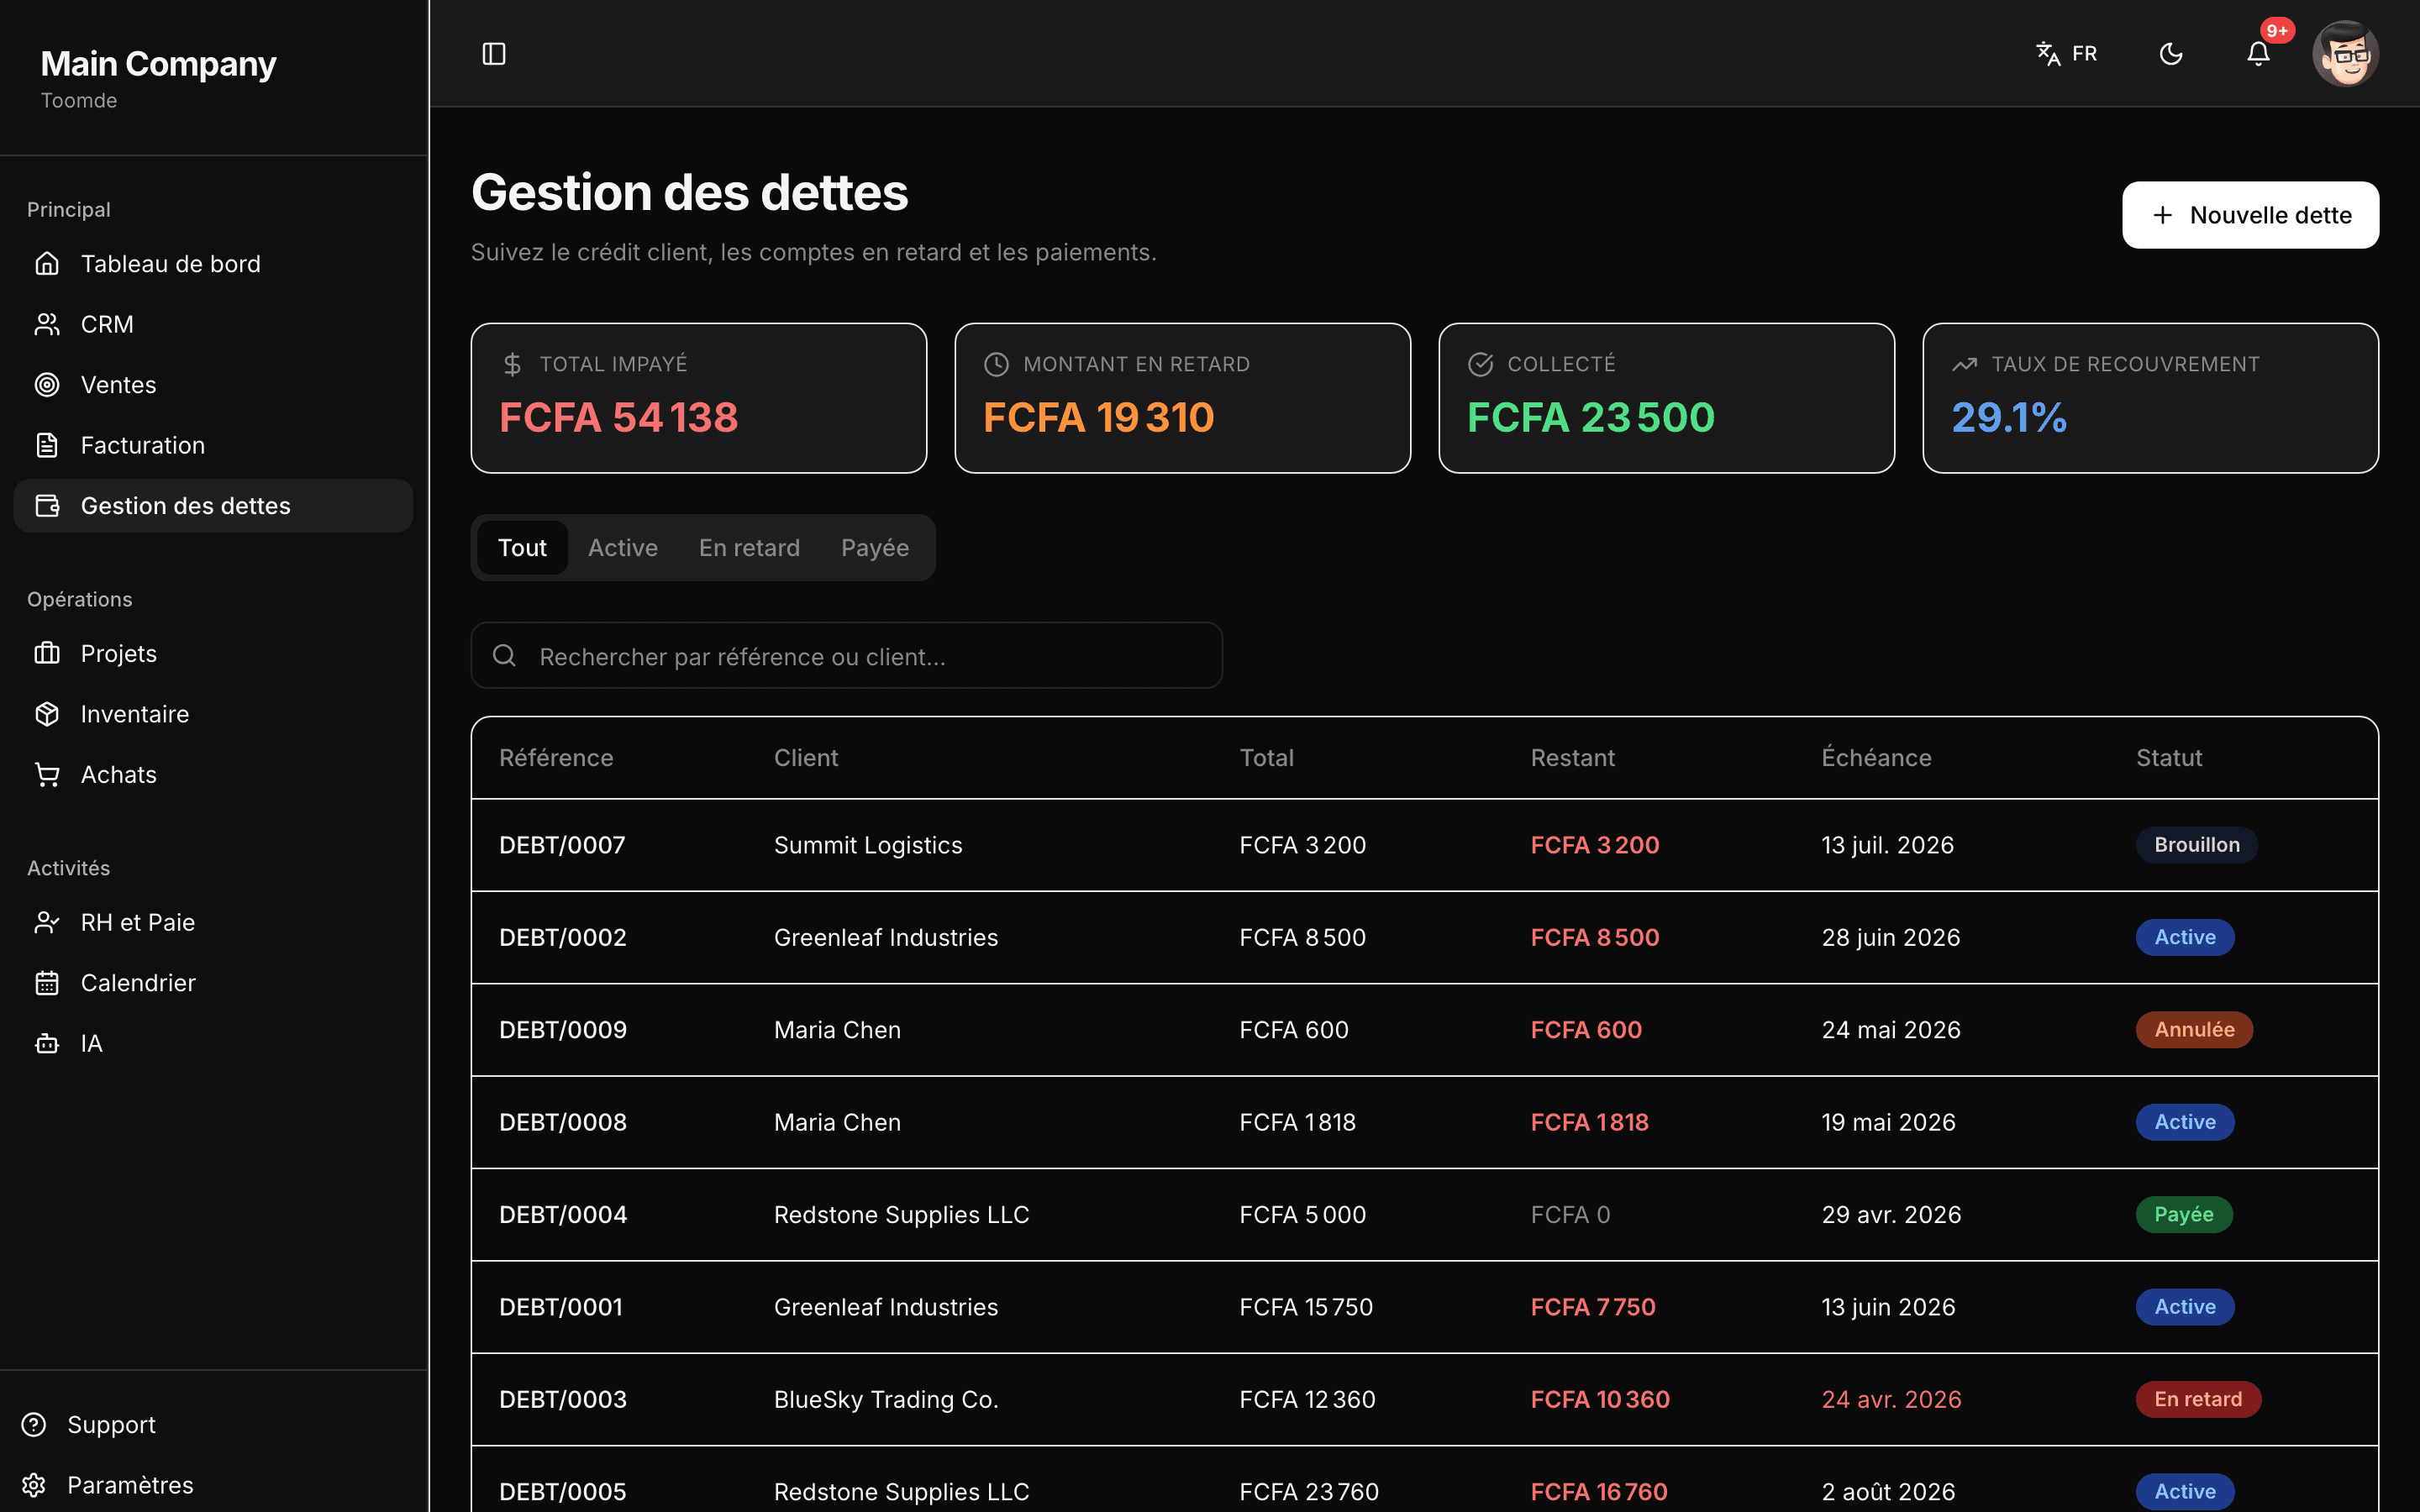This screenshot has width=2420, height=1512.
Task: Open the Support help icon
Action: (x=34, y=1425)
